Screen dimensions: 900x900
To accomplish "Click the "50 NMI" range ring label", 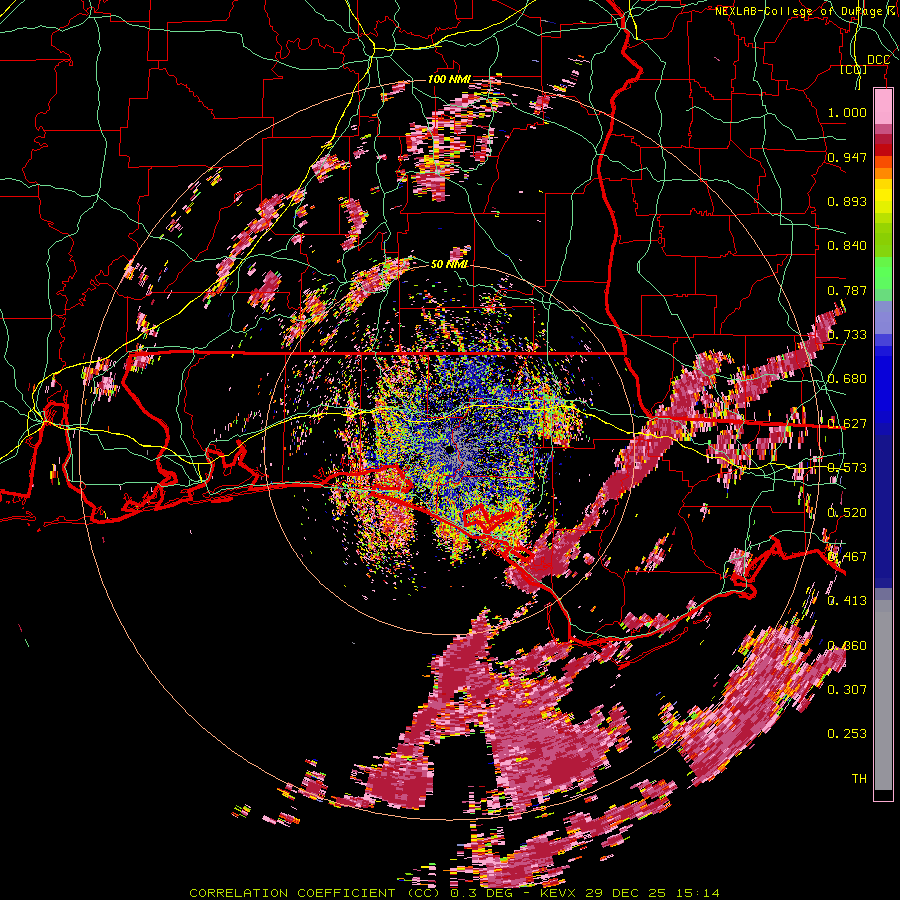I will [x=449, y=264].
